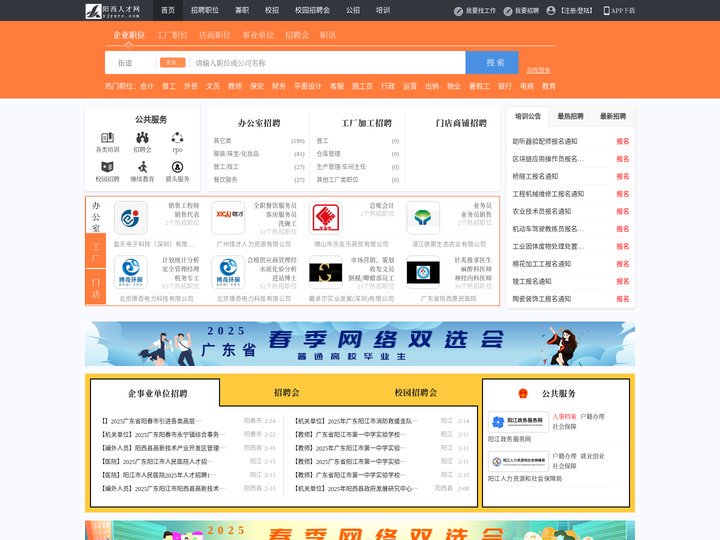Click the job or company search field
Viewport: 720px width, 540px height.
[x=328, y=63]
